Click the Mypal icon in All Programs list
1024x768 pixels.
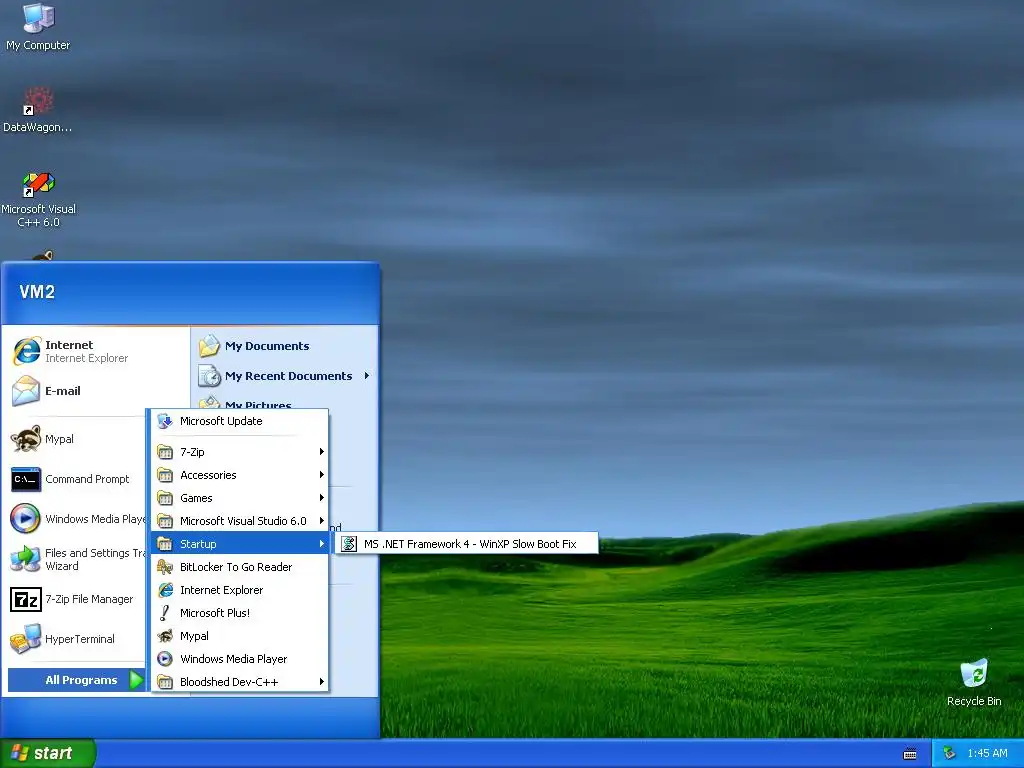(x=165, y=636)
